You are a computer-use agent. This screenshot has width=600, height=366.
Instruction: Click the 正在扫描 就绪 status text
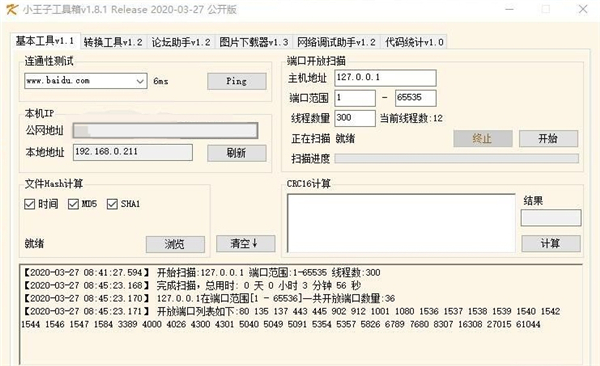(x=323, y=139)
